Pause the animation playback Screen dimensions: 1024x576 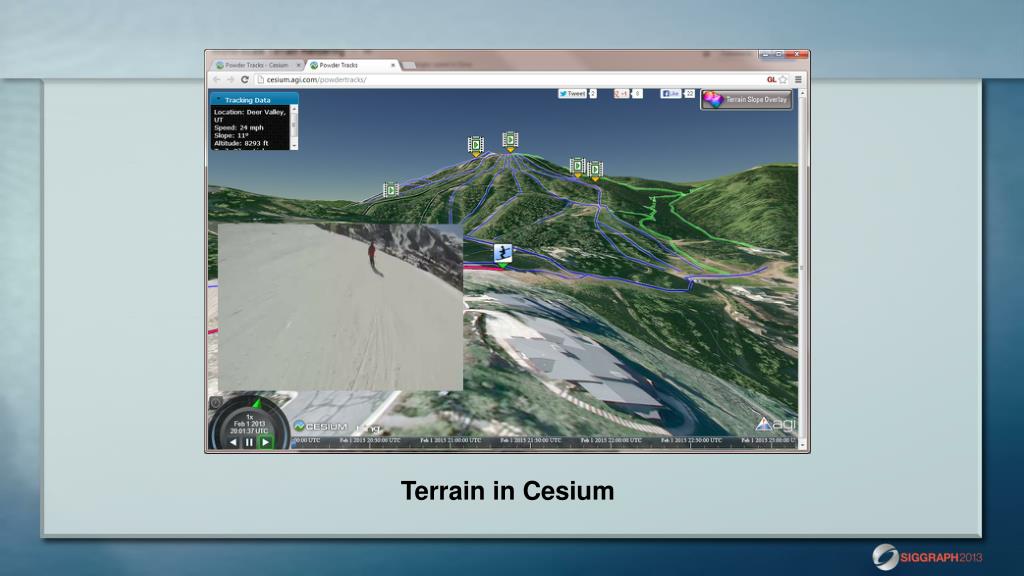tap(249, 442)
